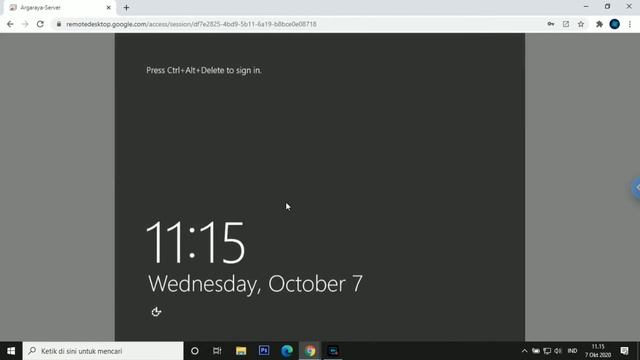Open the notification action center

pyautogui.click(x=624, y=351)
